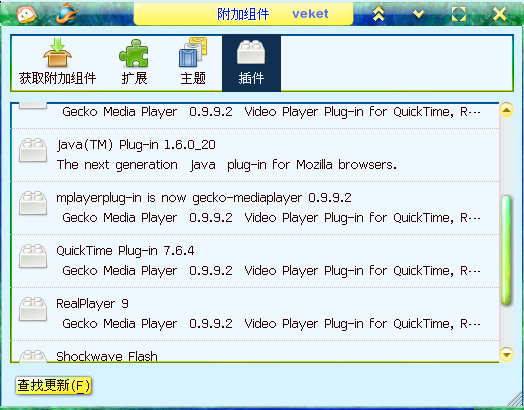524x410 pixels.
Task: Click the window resize grip at bottom corner
Action: click(x=515, y=399)
